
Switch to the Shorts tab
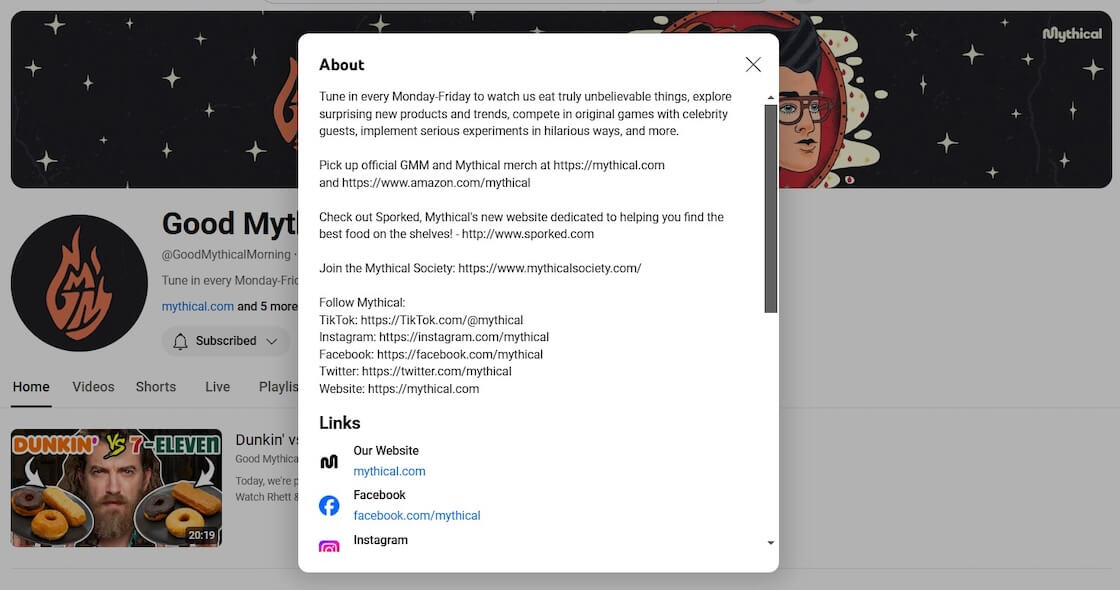pyautogui.click(x=156, y=387)
